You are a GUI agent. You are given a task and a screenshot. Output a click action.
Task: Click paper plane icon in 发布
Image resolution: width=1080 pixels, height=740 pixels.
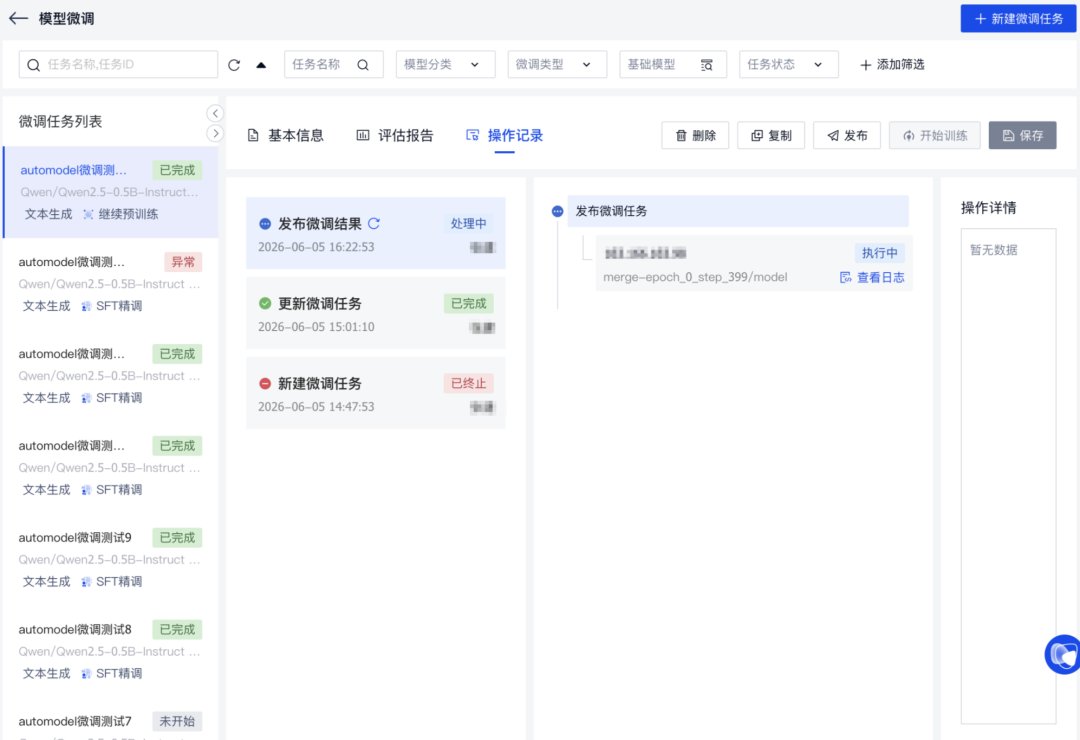(833, 136)
